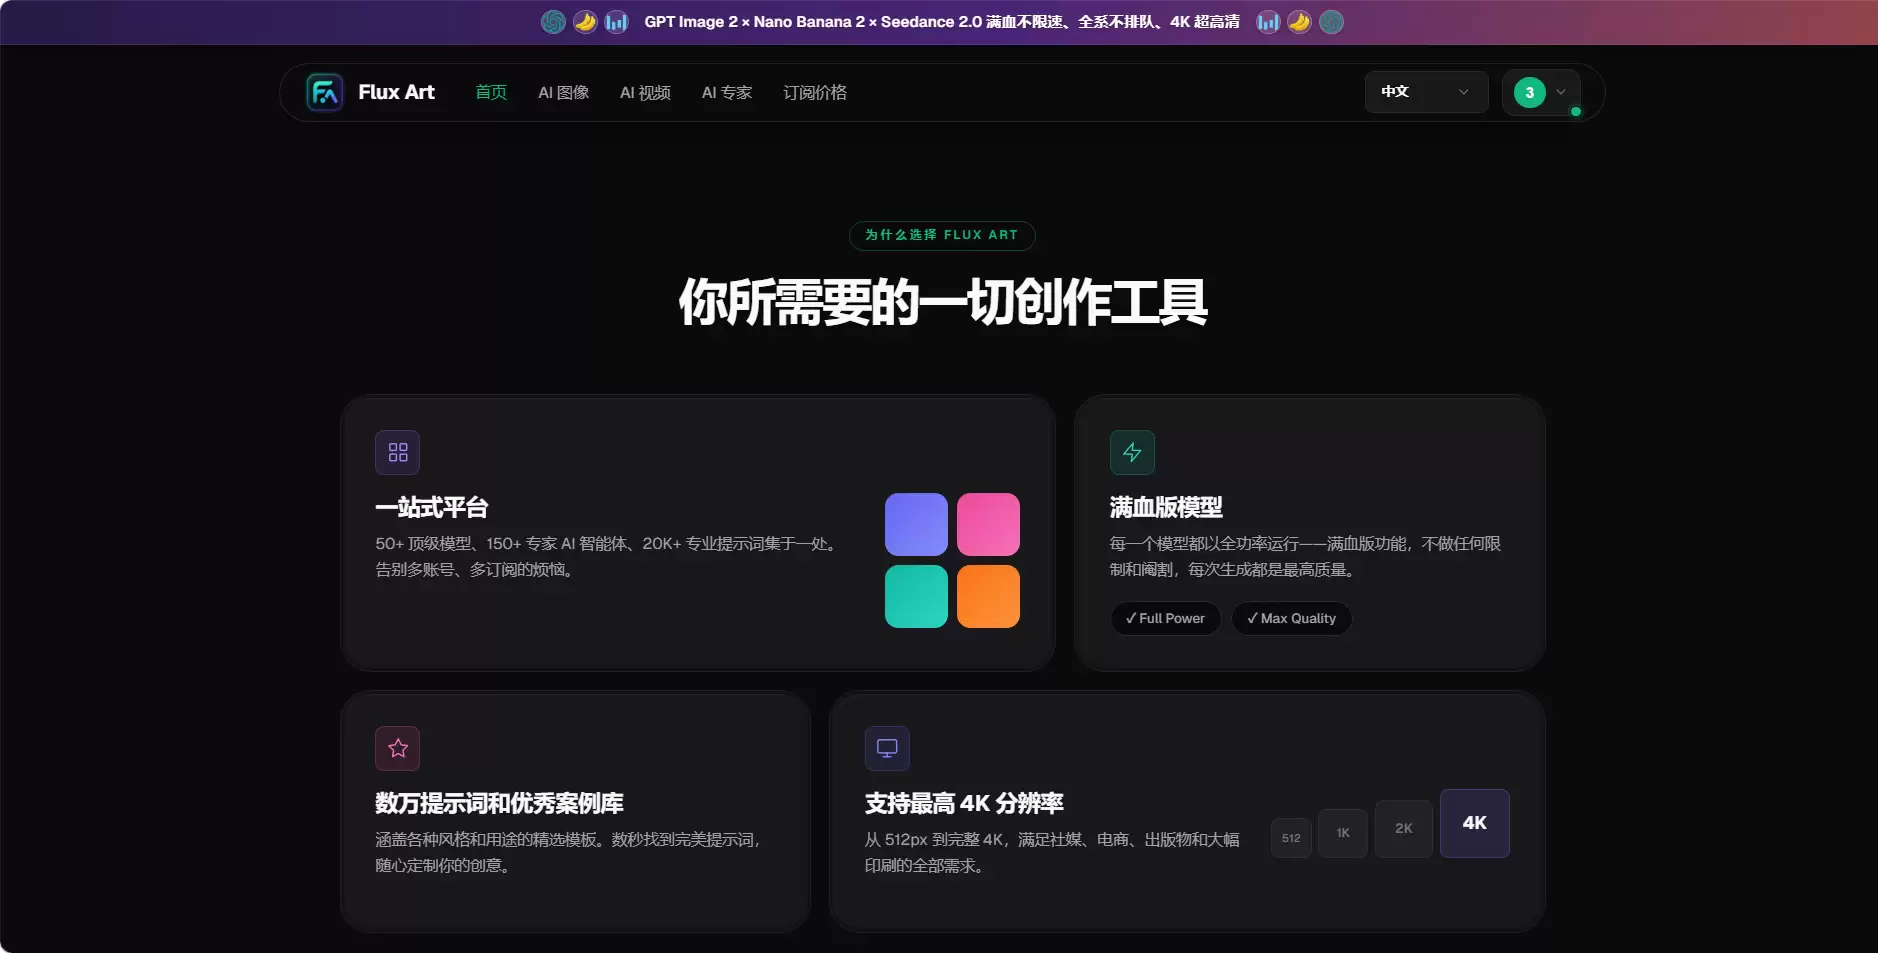Choose the 4K resolution tile
Viewport: 1878px width, 953px height.
coord(1475,823)
